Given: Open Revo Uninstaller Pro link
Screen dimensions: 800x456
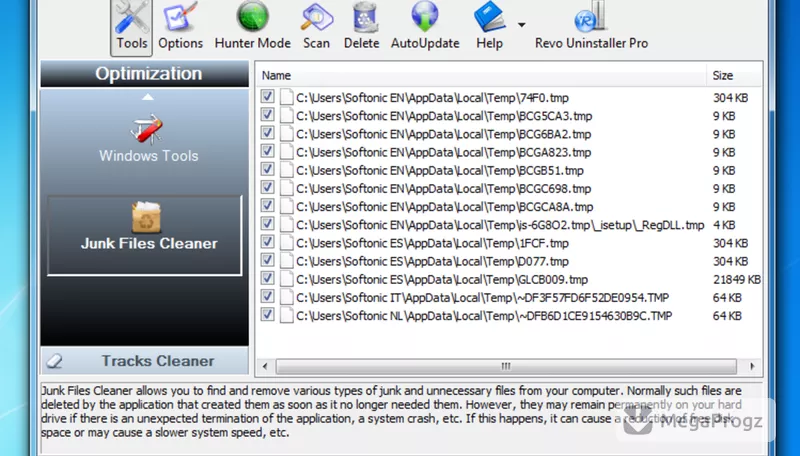Looking at the screenshot, I should coord(591,27).
